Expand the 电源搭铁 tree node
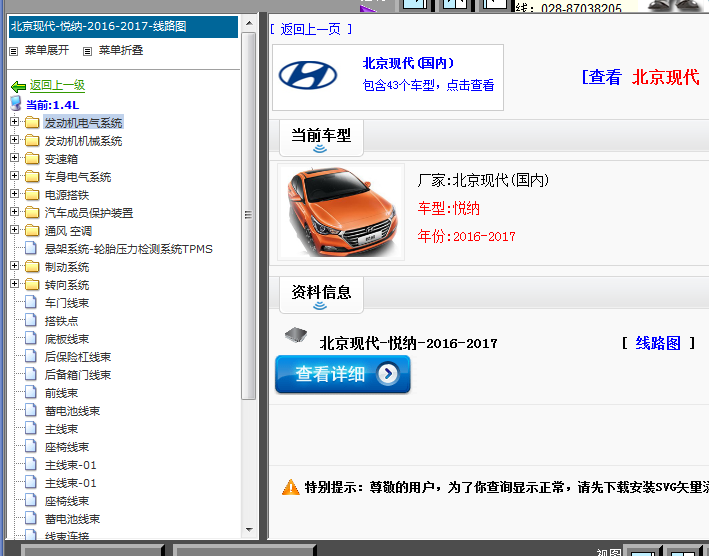Screen dimensions: 709x556 [14, 194]
